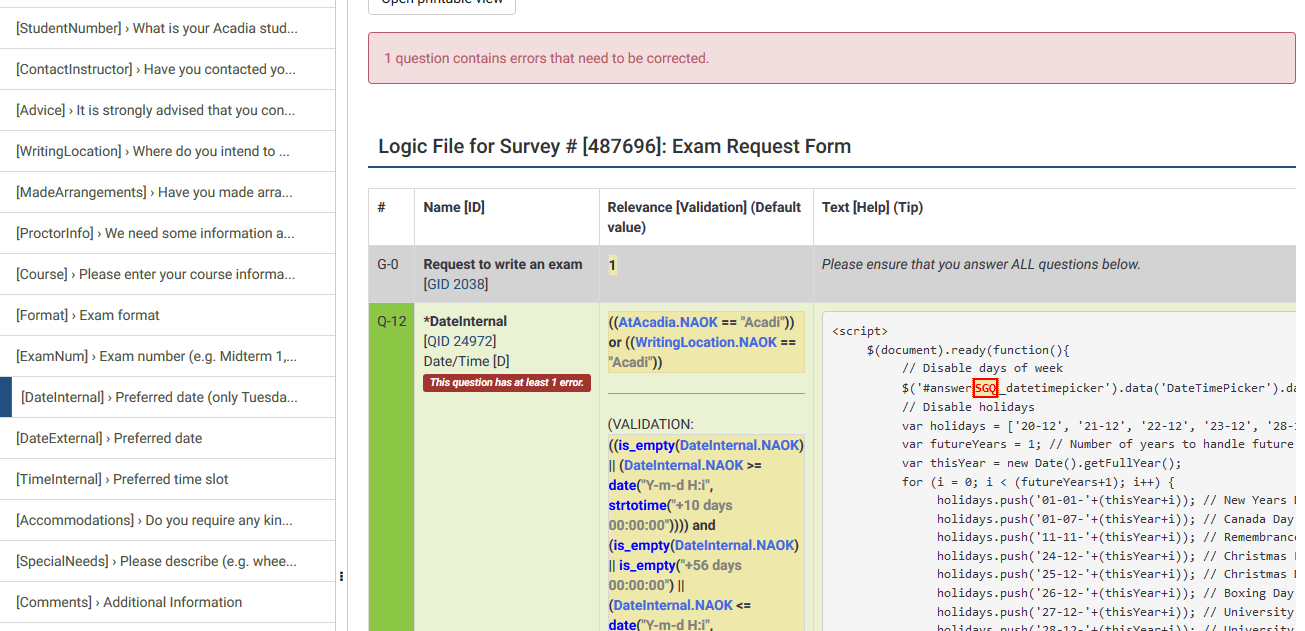Open the Accommodations question entry
1305x631 pixels.
155,520
